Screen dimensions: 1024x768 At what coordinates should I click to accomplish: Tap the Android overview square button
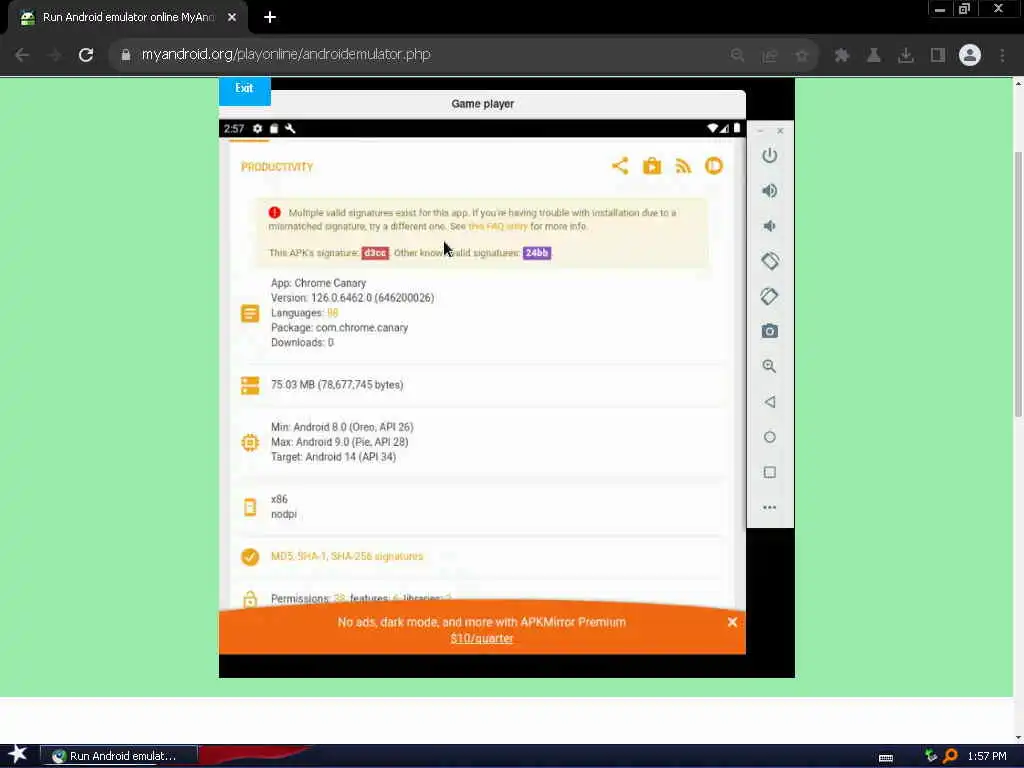pyautogui.click(x=769, y=472)
